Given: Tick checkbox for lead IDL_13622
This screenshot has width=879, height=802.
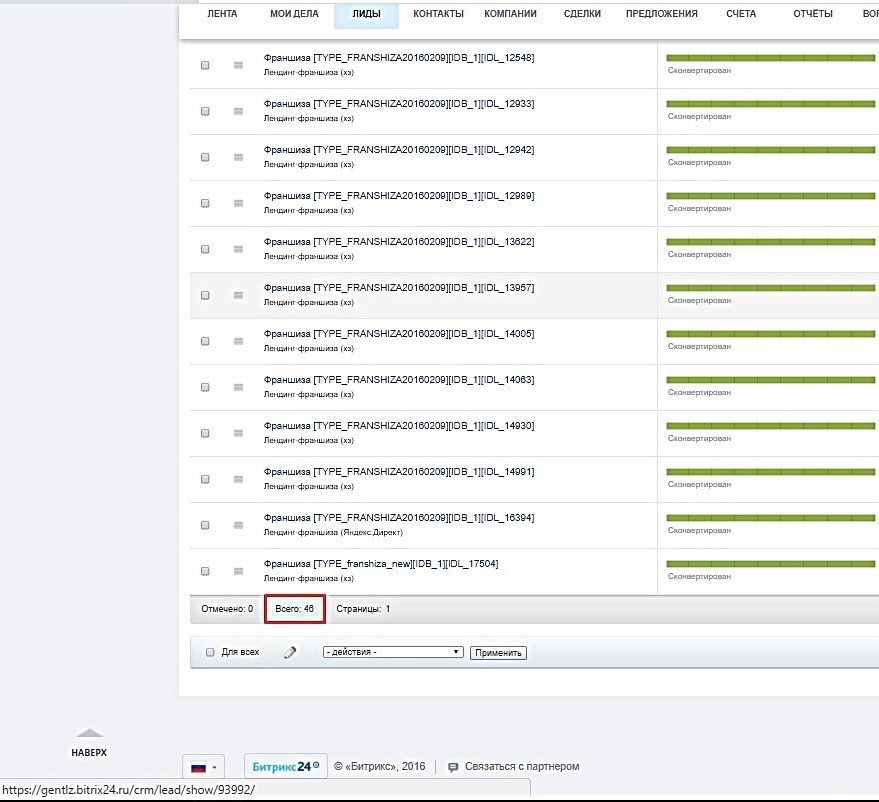Looking at the screenshot, I should tap(205, 249).
